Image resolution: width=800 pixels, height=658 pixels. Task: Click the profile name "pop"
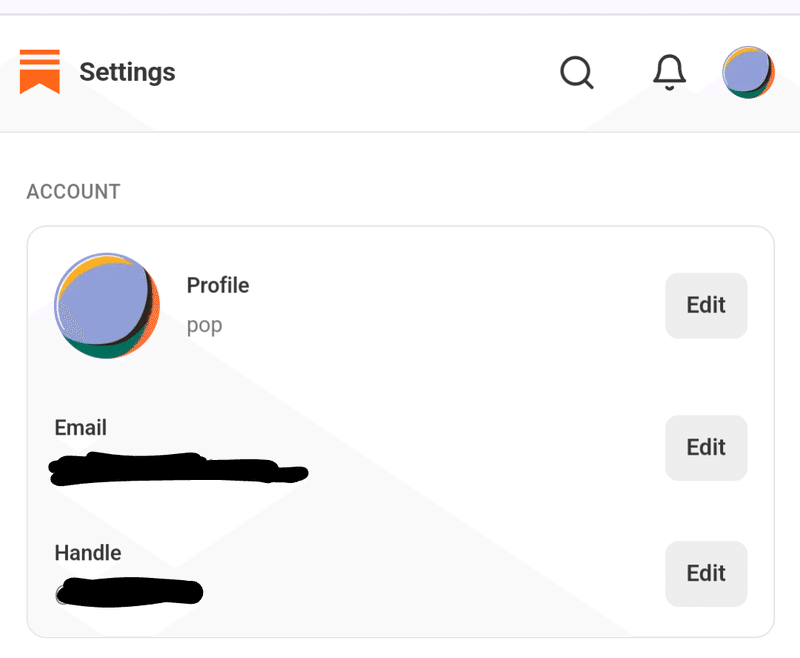pyautogui.click(x=205, y=325)
